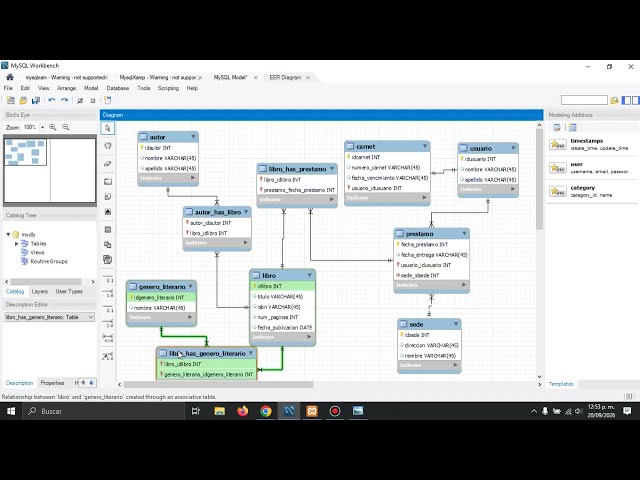
Task: Undo the last action
Action: click(51, 100)
